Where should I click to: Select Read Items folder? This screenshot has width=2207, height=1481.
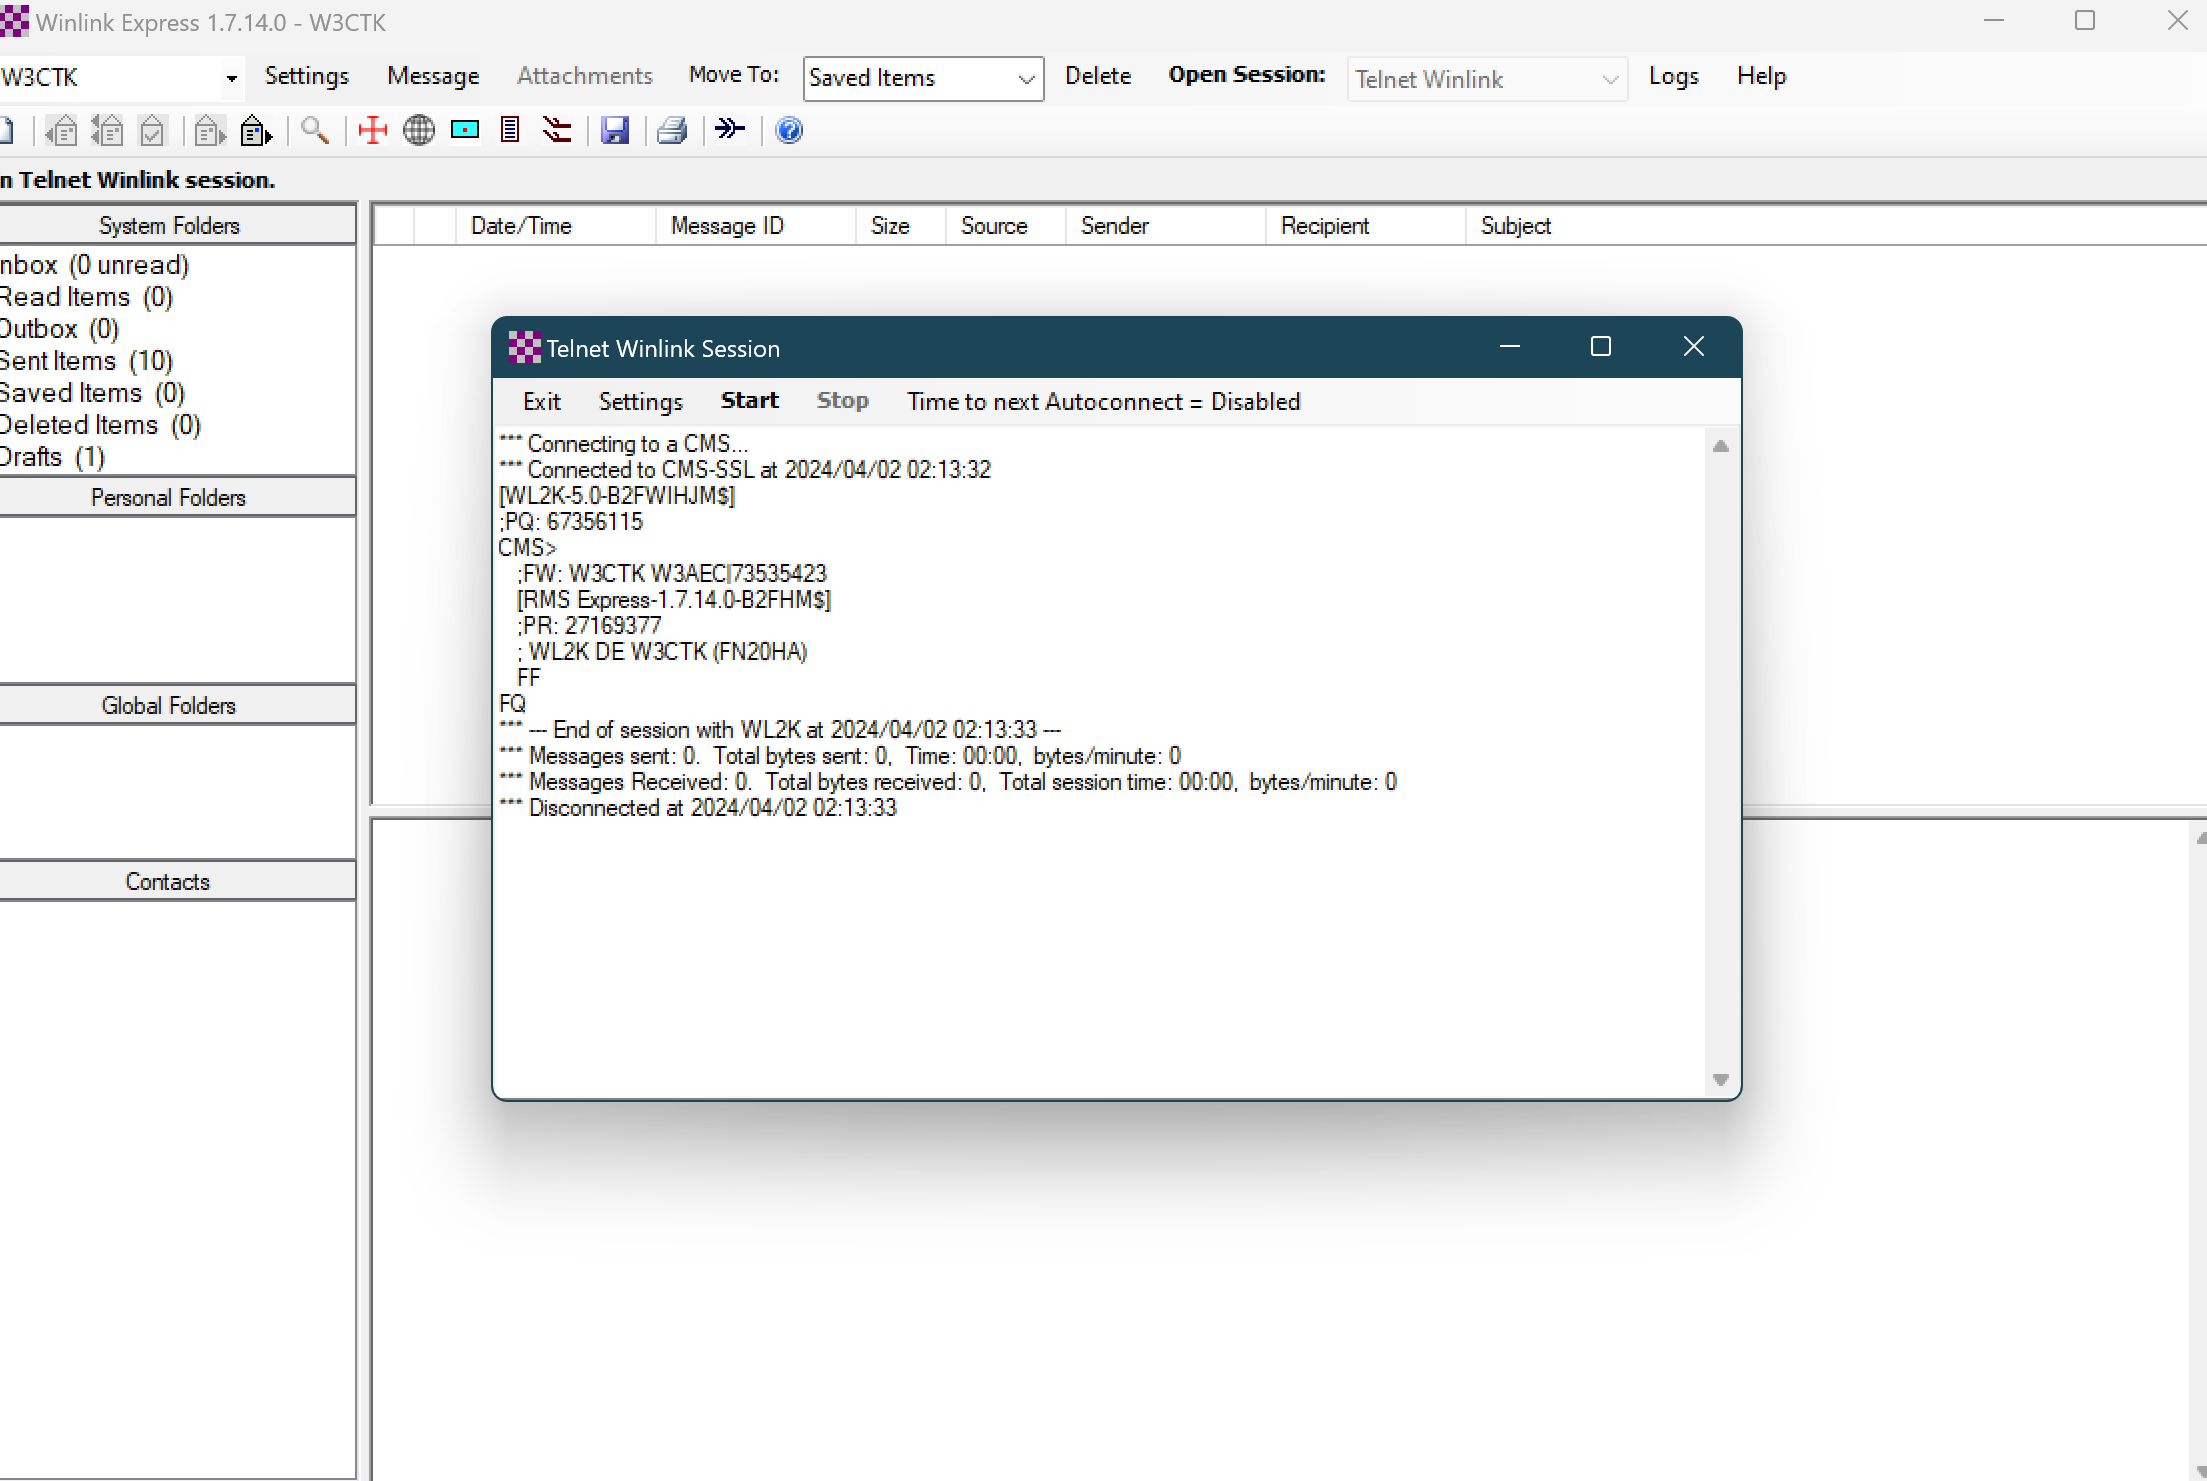coord(87,297)
